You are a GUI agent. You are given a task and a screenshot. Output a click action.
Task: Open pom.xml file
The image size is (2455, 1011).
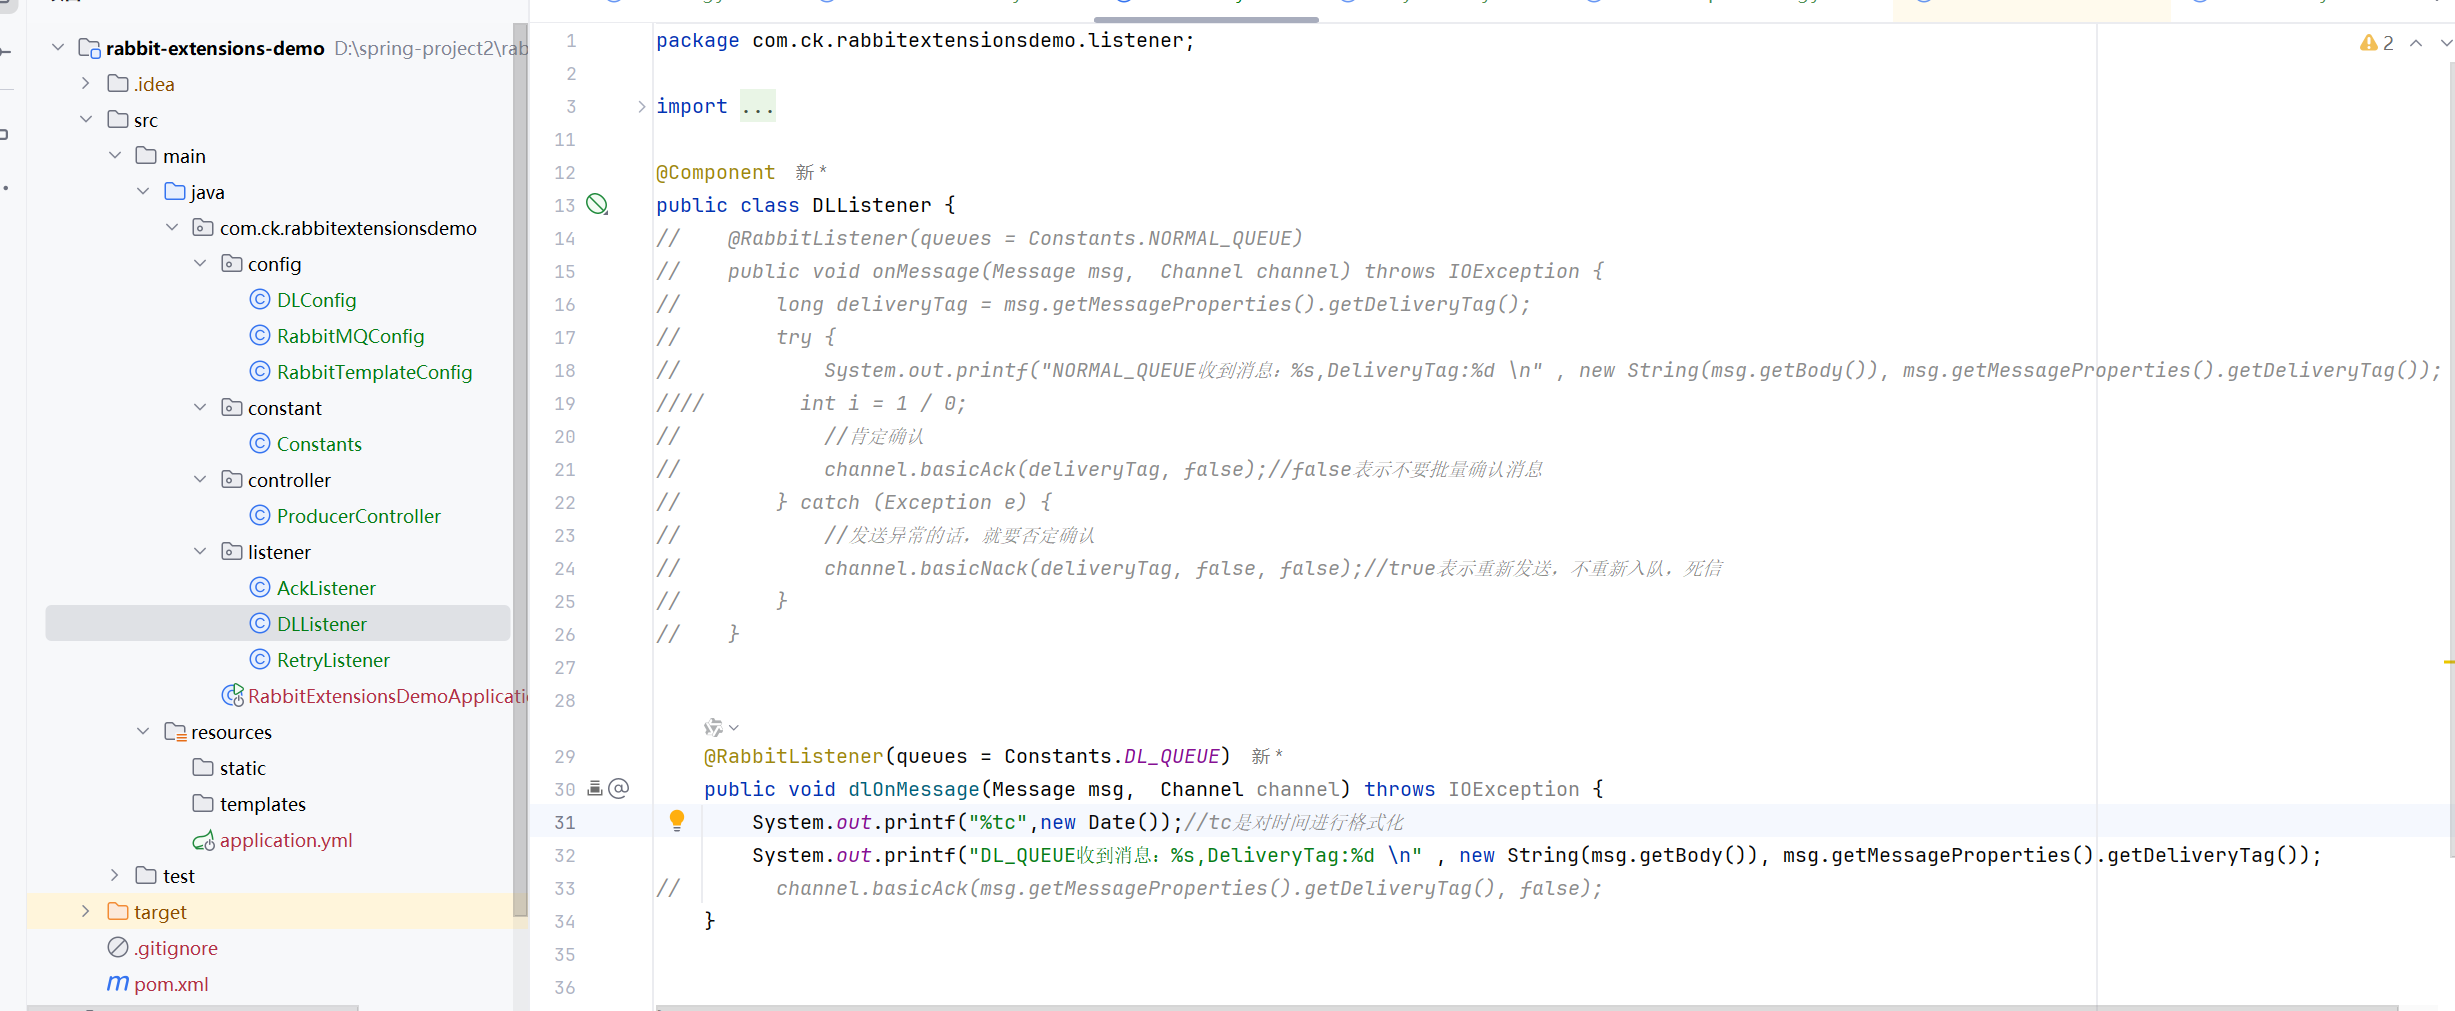[x=171, y=984]
